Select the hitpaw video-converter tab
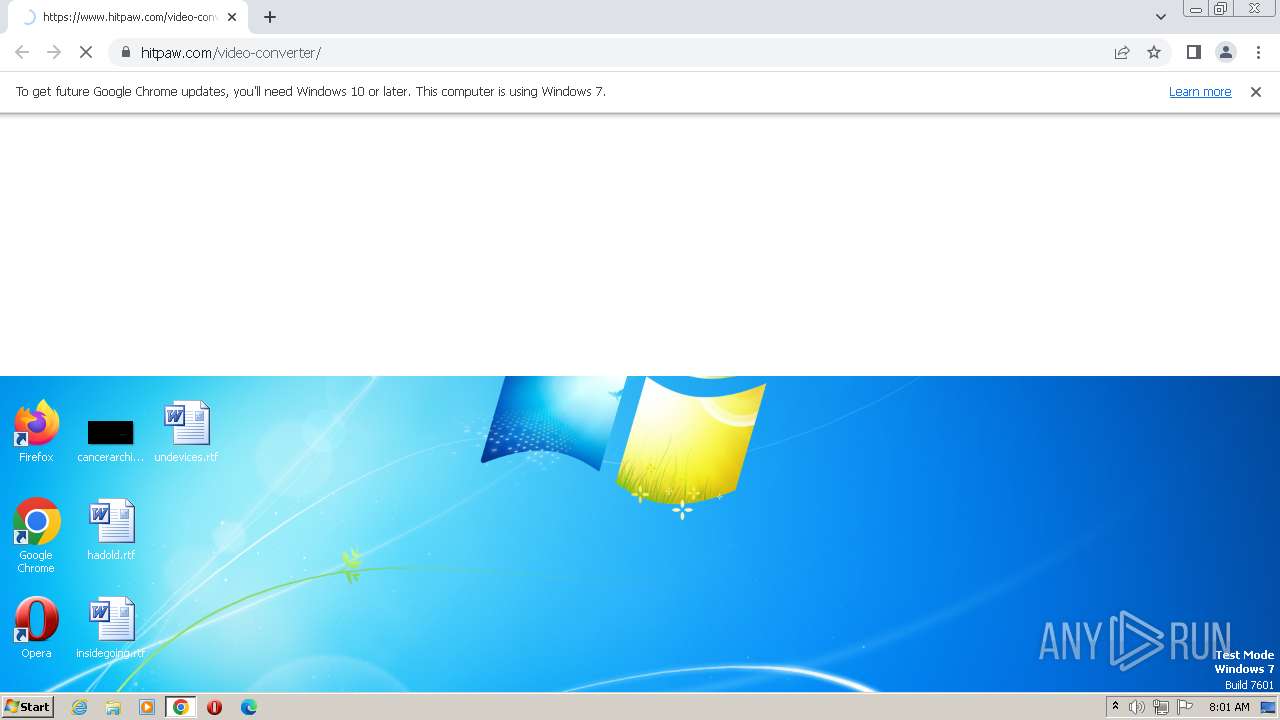 click(x=126, y=17)
